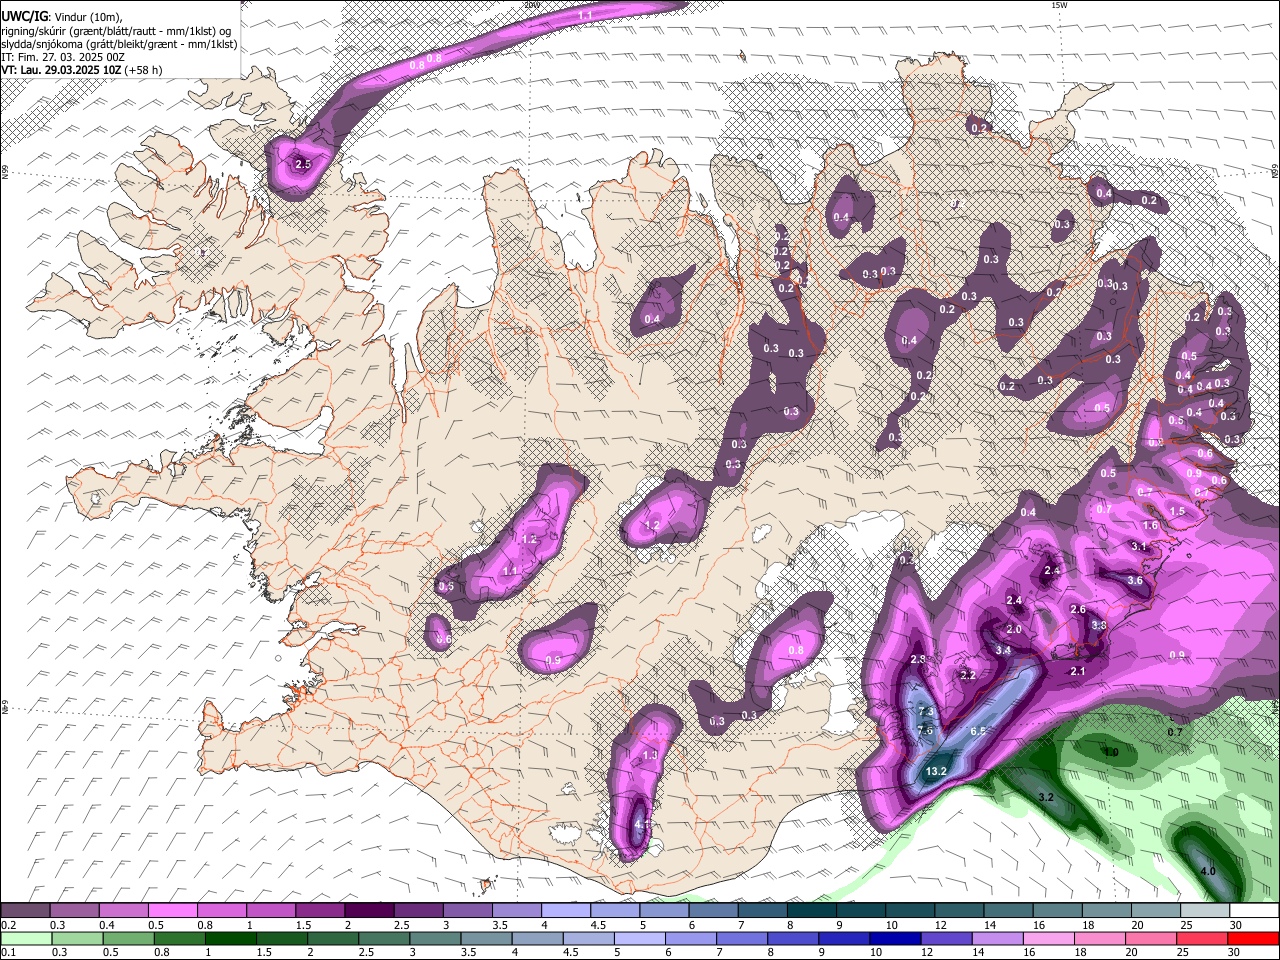Click the 2.6 snowfall value
Screen dimensions: 1280x960
point(1077,609)
